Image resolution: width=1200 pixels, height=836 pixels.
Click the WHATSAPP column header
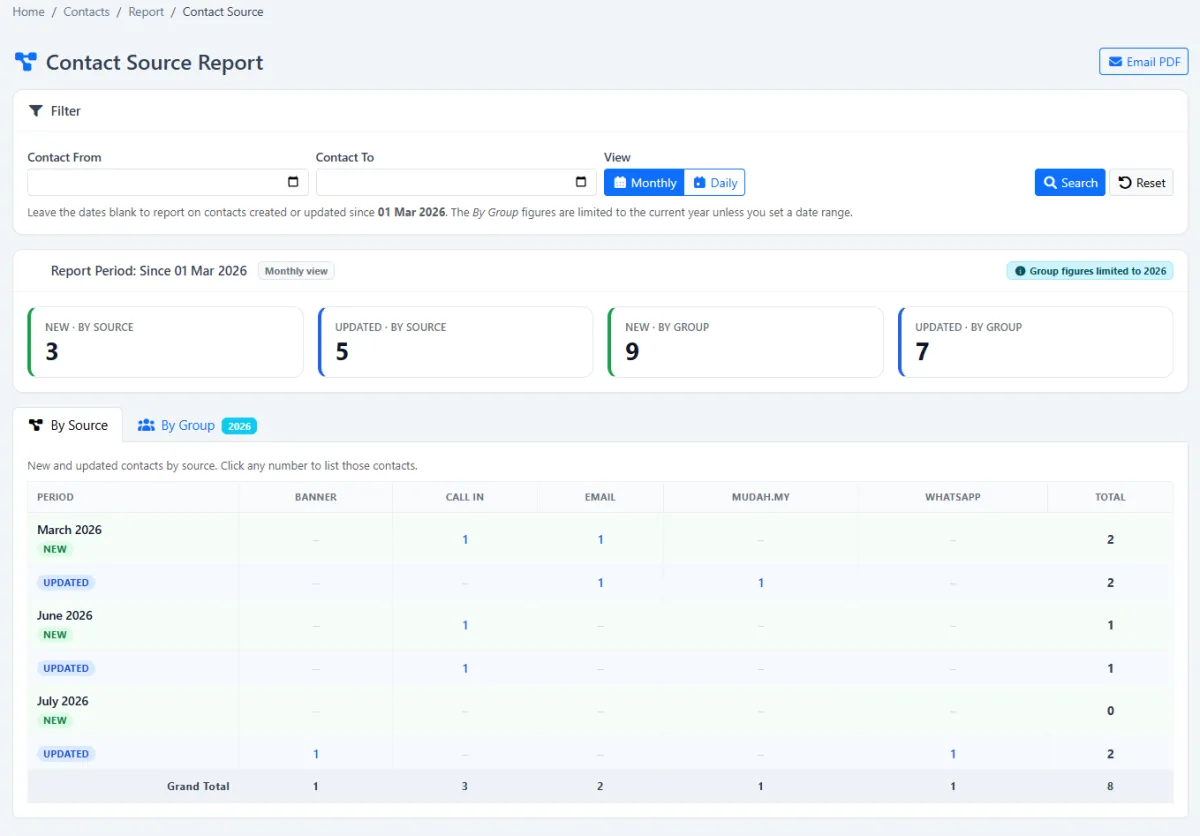(953, 497)
